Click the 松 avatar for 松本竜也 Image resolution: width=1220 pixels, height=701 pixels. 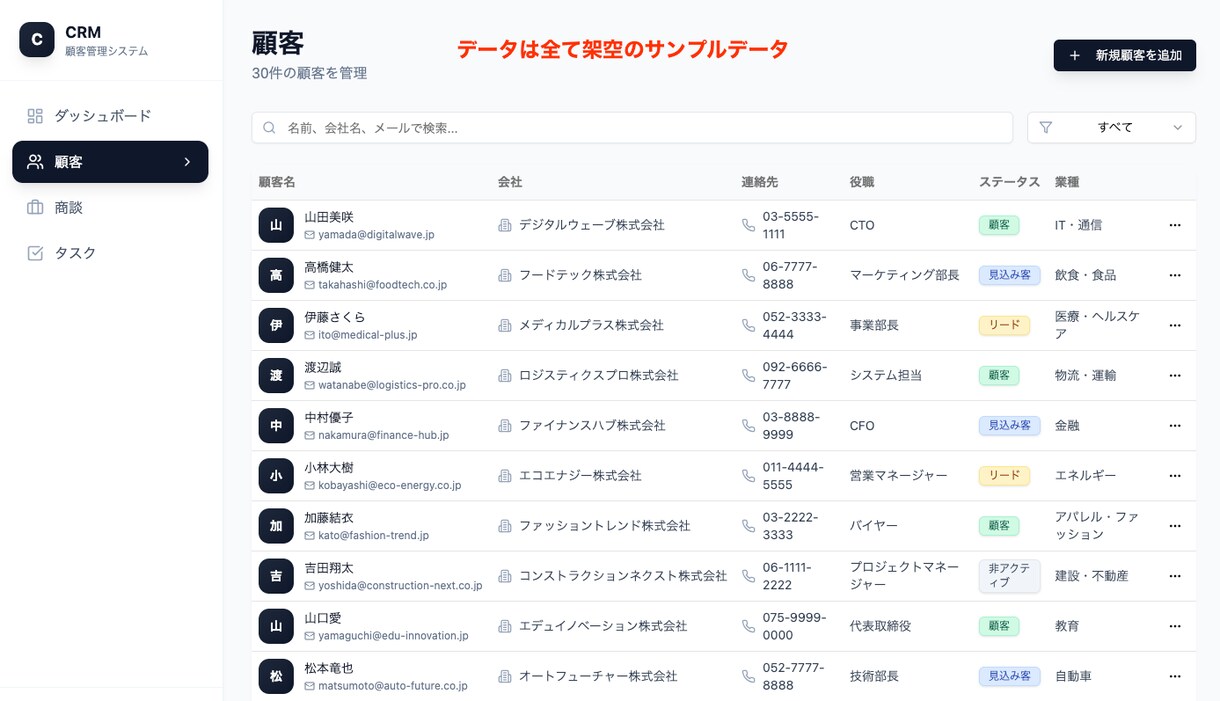(x=276, y=676)
